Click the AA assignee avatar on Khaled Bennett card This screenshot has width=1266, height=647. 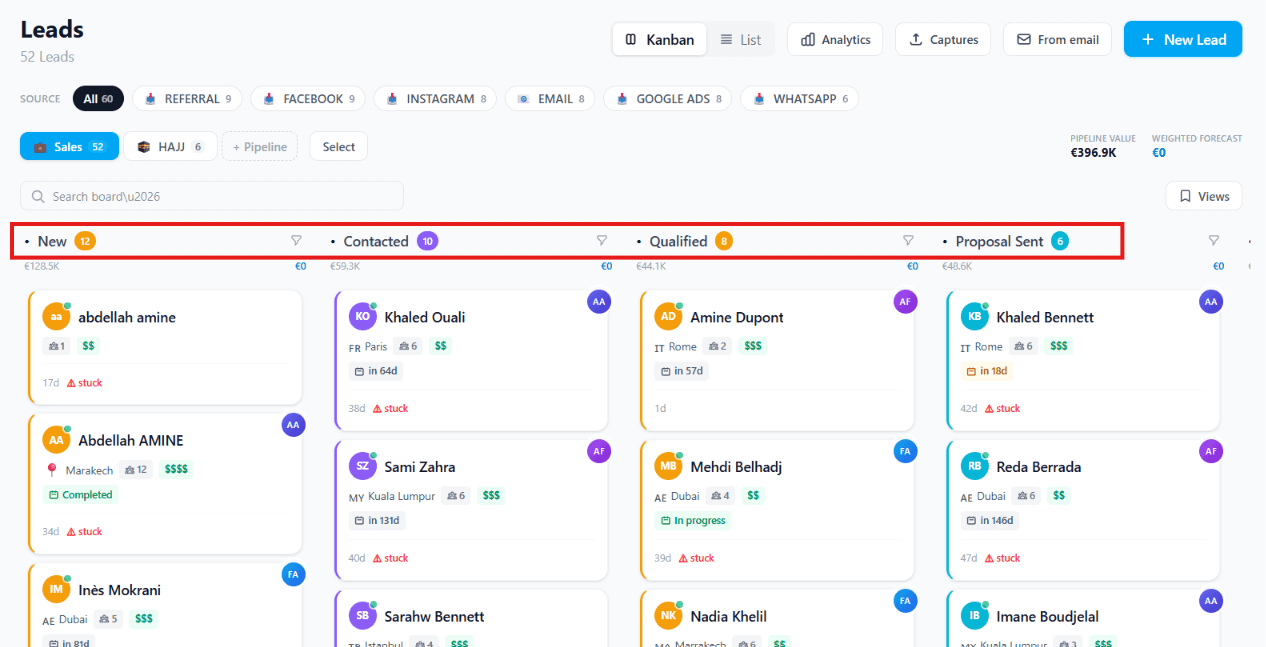pos(1211,301)
